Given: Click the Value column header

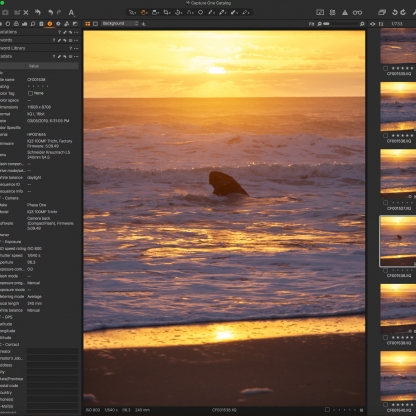Looking at the screenshot, I should 52,66.
